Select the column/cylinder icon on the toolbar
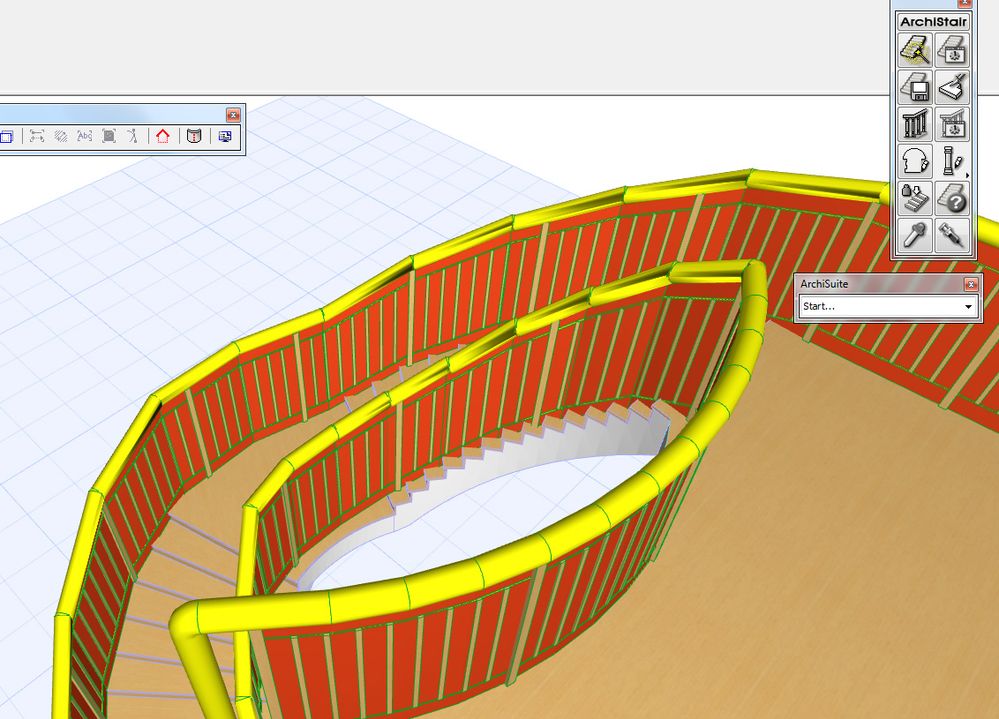The height and width of the screenshot is (719, 999). [x=194, y=135]
